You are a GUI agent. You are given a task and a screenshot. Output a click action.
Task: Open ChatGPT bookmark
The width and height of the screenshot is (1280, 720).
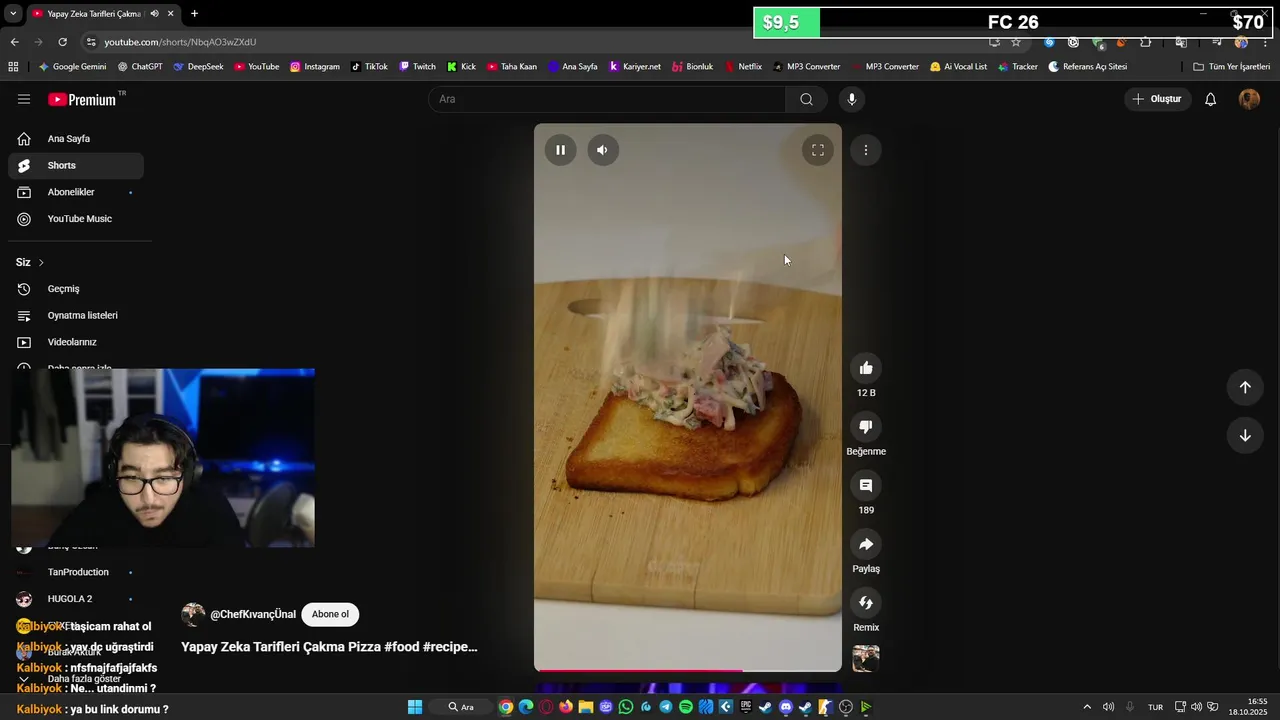click(x=140, y=67)
